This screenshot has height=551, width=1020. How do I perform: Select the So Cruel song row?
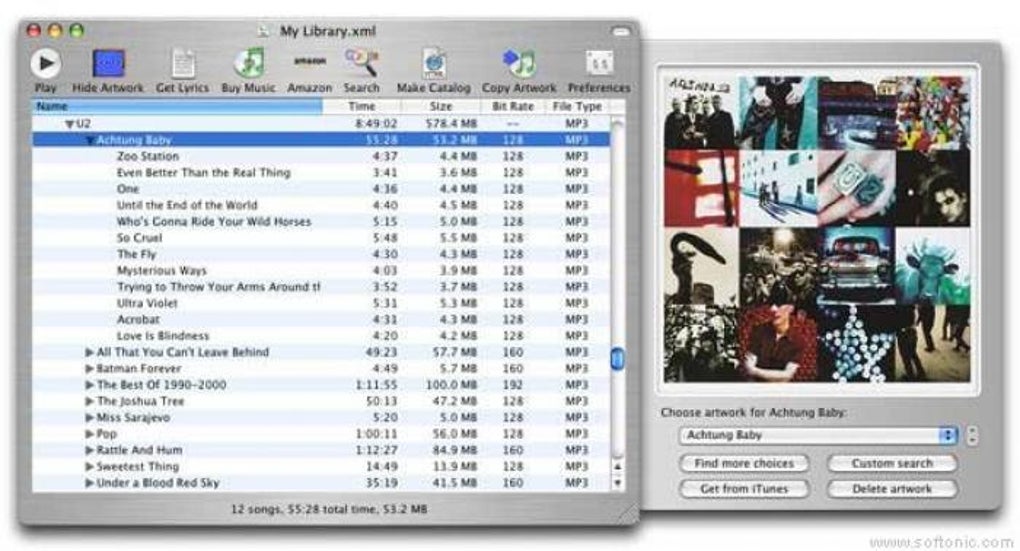(x=321, y=238)
